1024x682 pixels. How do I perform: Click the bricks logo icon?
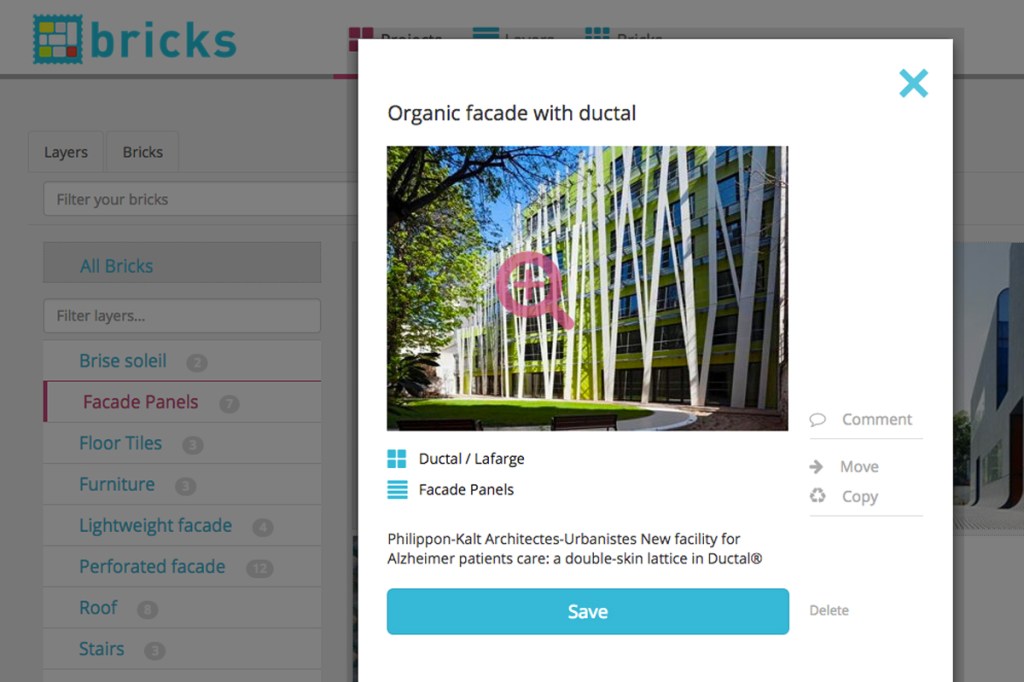57,39
